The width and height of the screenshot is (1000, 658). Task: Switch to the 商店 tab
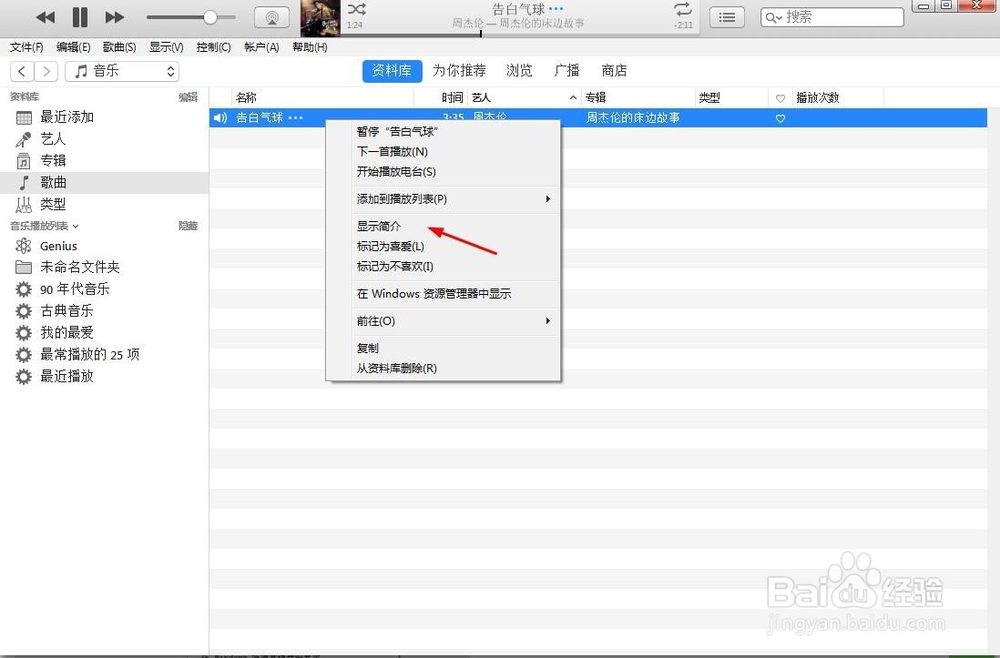[x=614, y=71]
